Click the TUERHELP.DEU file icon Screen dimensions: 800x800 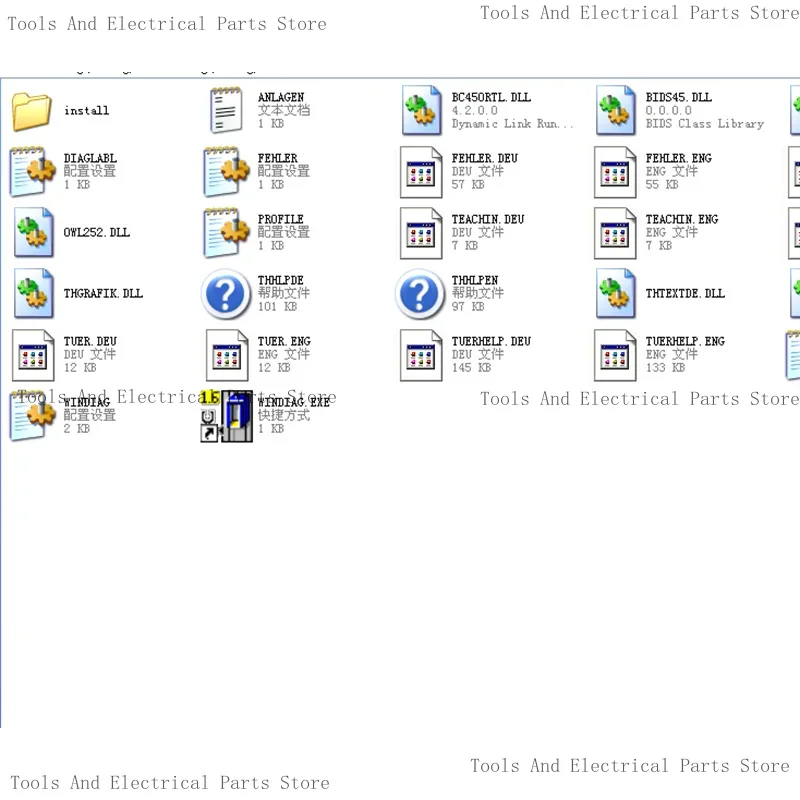pos(421,355)
